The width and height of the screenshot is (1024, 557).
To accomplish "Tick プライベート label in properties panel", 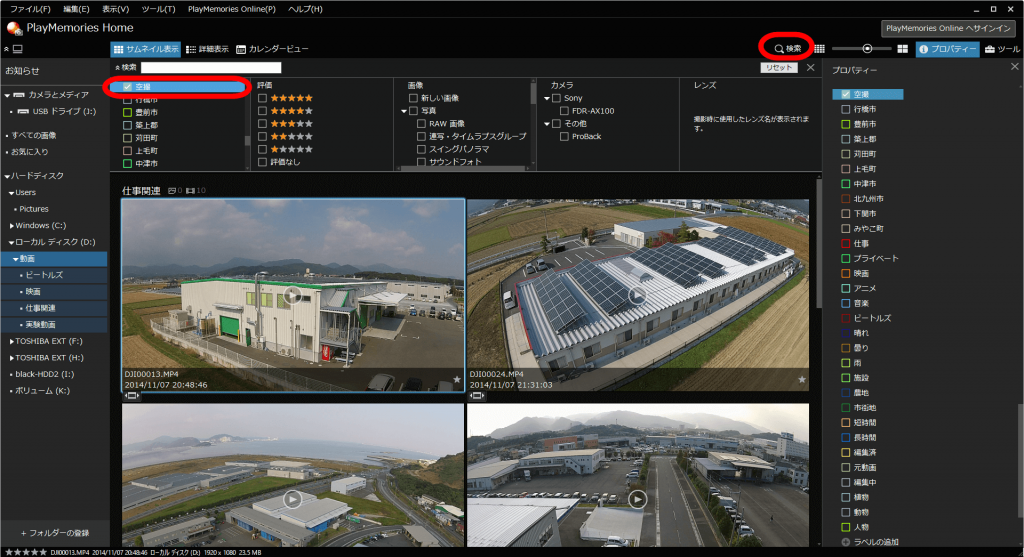I will [846, 259].
